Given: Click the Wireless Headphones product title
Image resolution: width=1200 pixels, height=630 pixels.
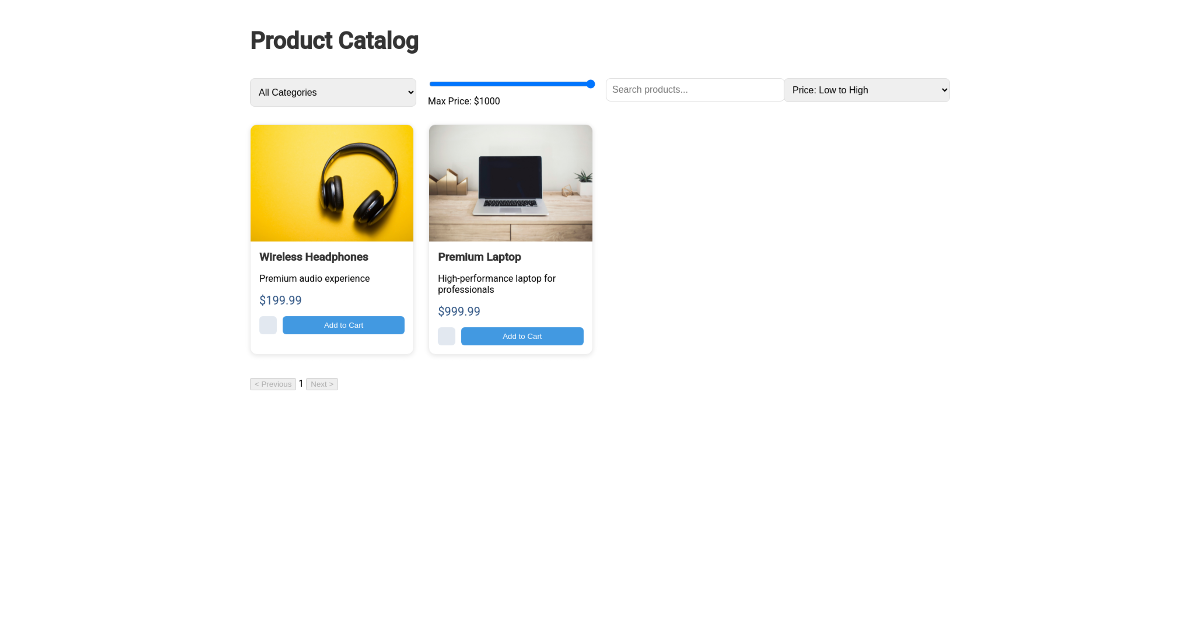Looking at the screenshot, I should pyautogui.click(x=313, y=256).
